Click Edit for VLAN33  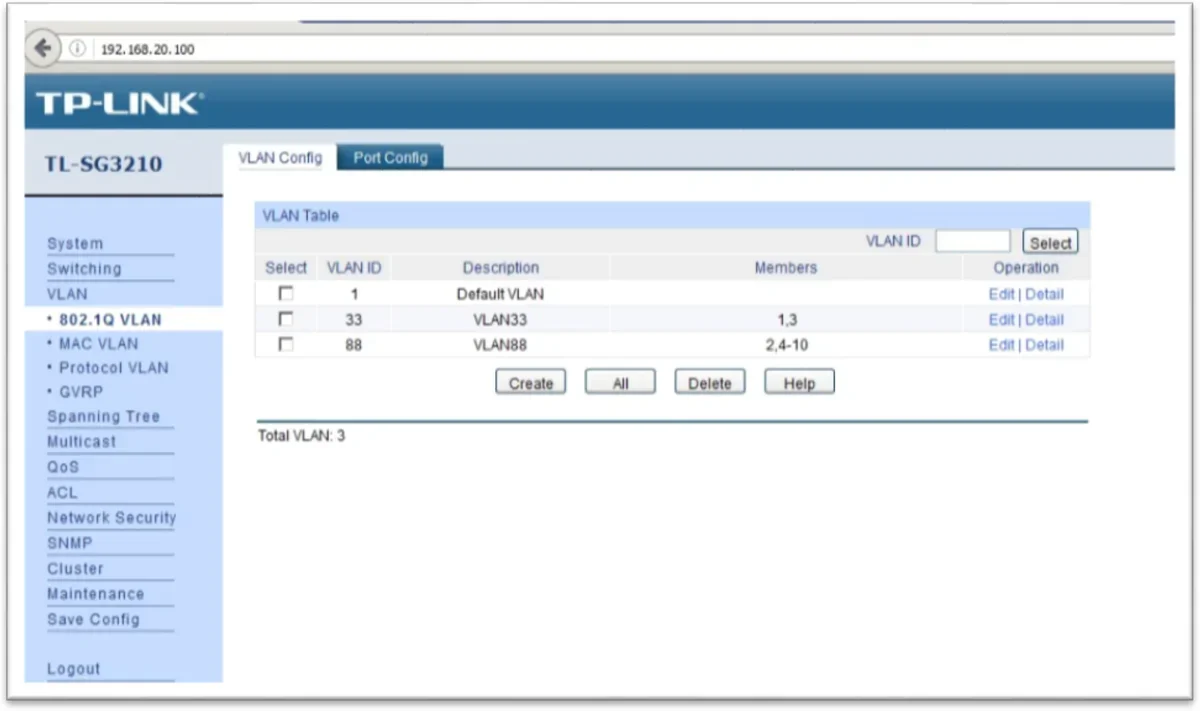(1001, 320)
